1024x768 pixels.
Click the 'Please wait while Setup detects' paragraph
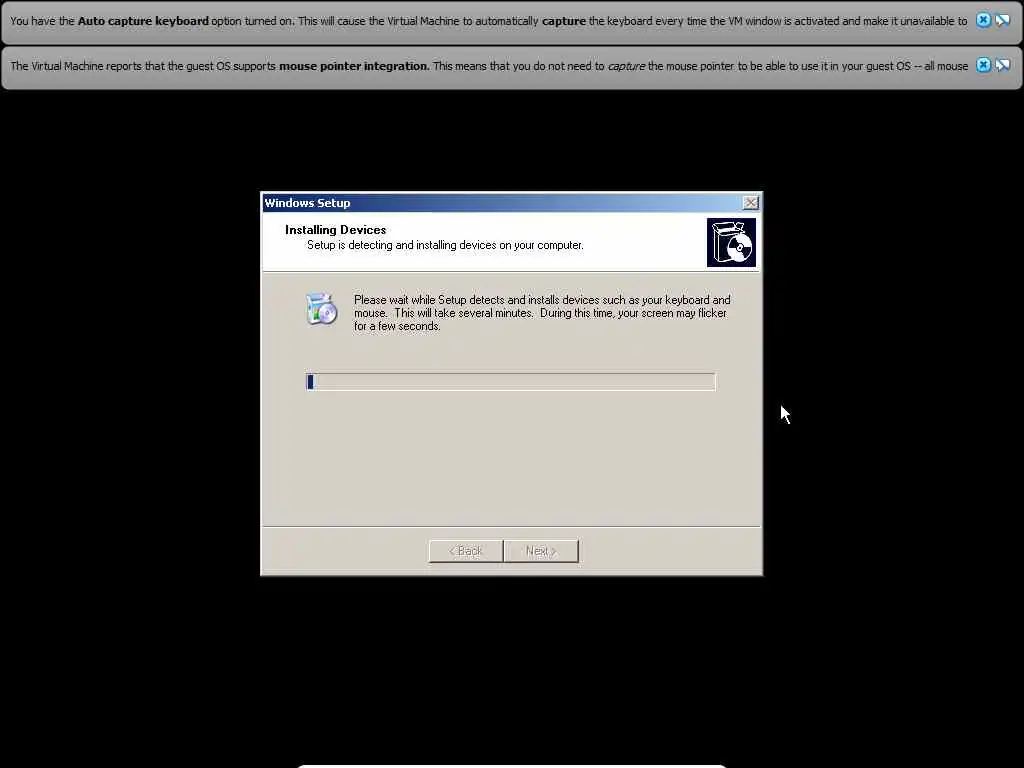[x=542, y=313]
